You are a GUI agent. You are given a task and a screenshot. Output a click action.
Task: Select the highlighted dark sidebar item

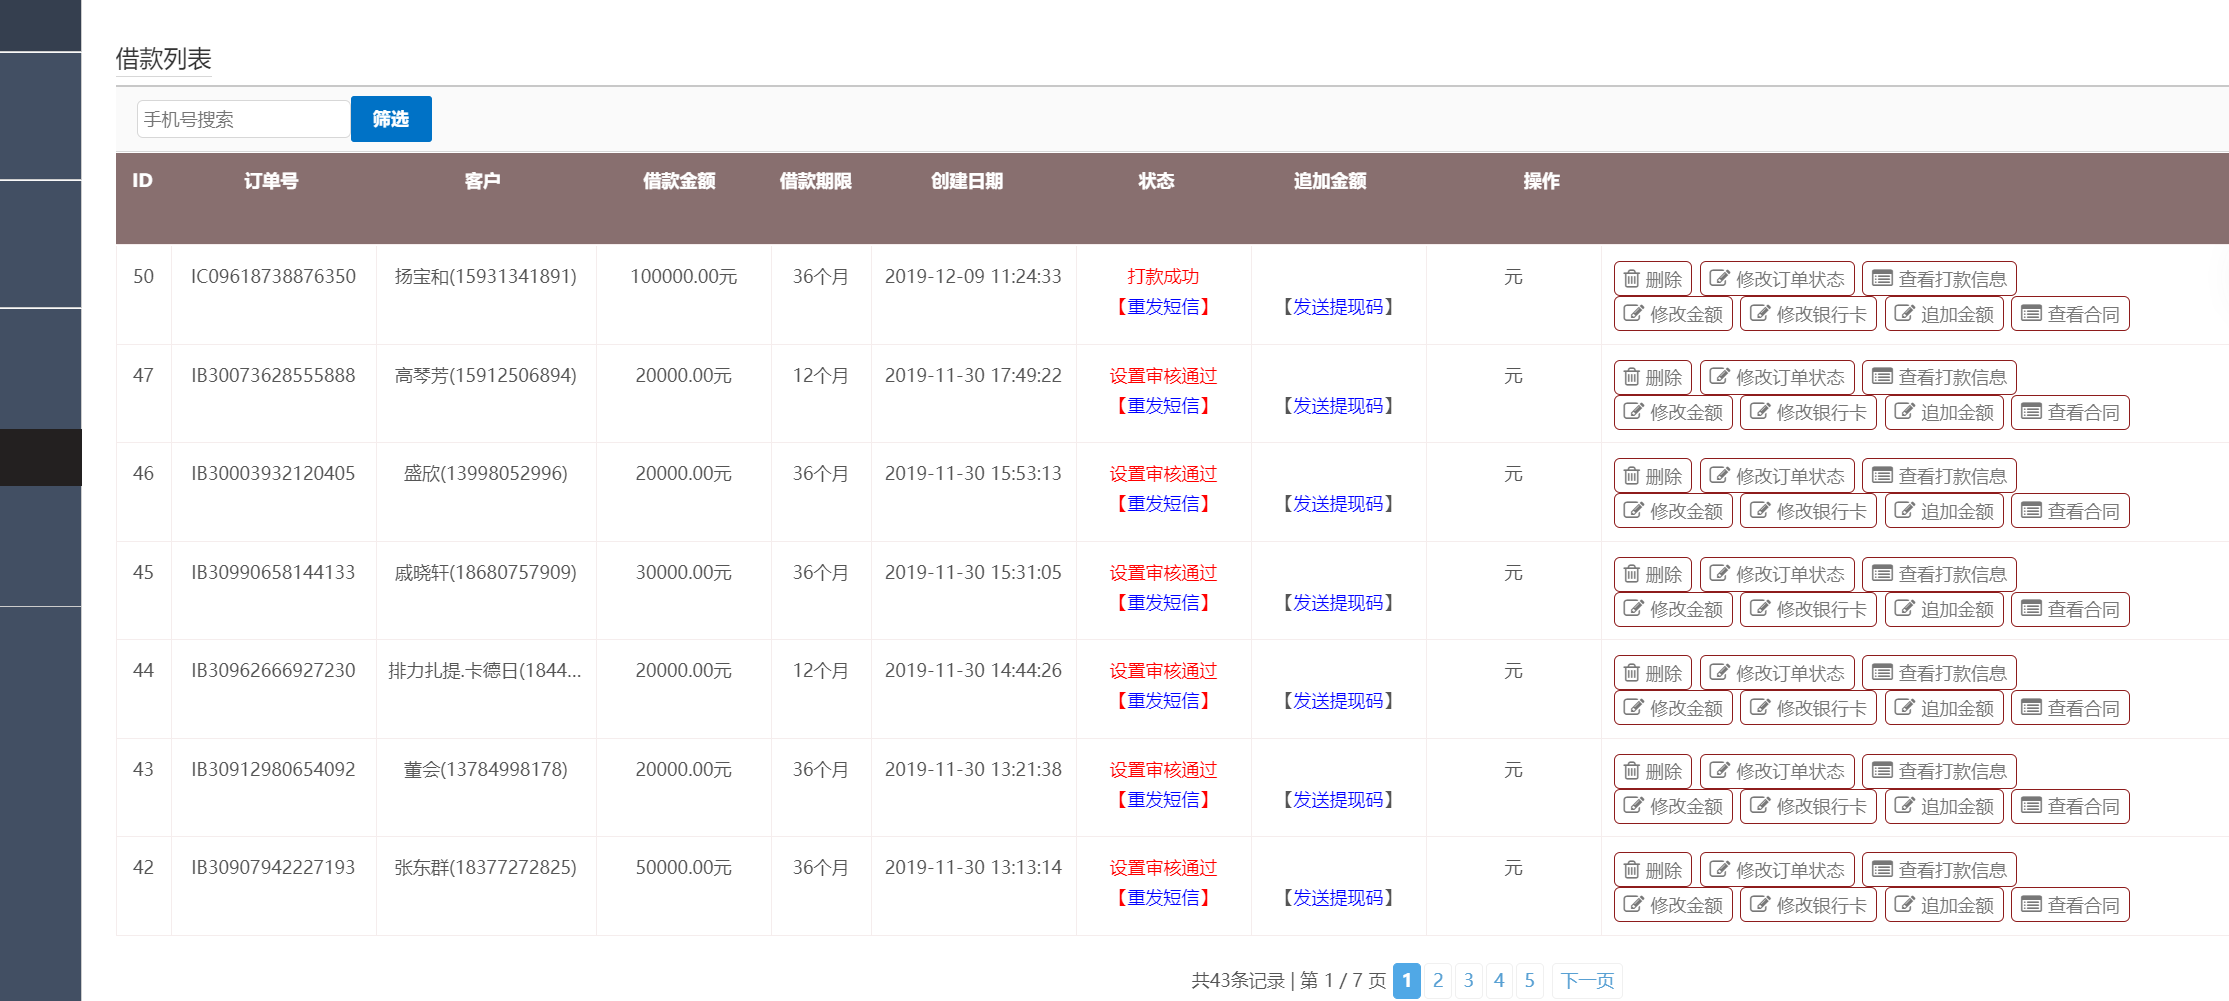[40, 457]
